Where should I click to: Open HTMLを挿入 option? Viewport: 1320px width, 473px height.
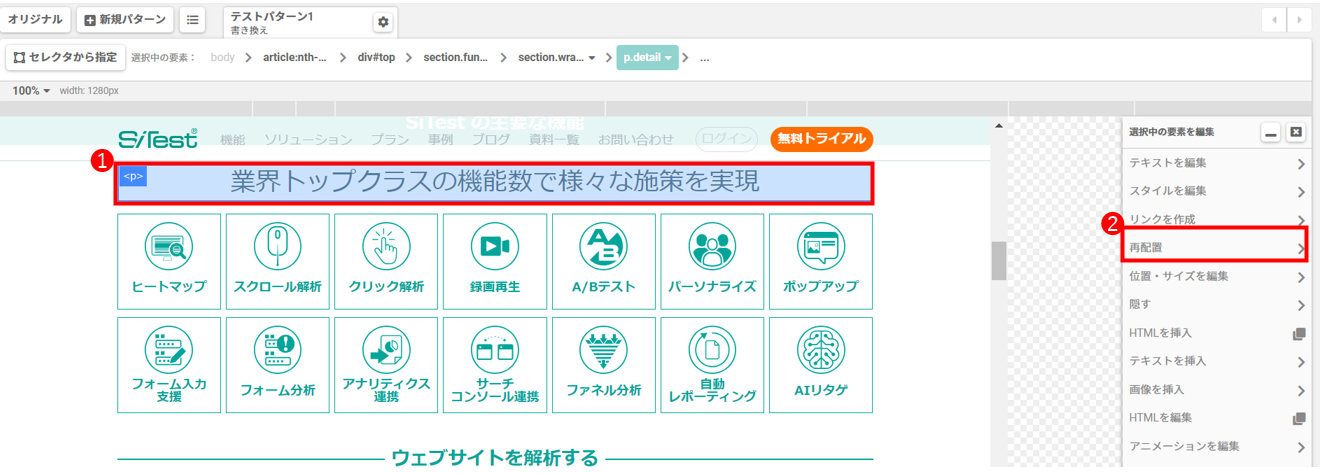coord(1216,333)
